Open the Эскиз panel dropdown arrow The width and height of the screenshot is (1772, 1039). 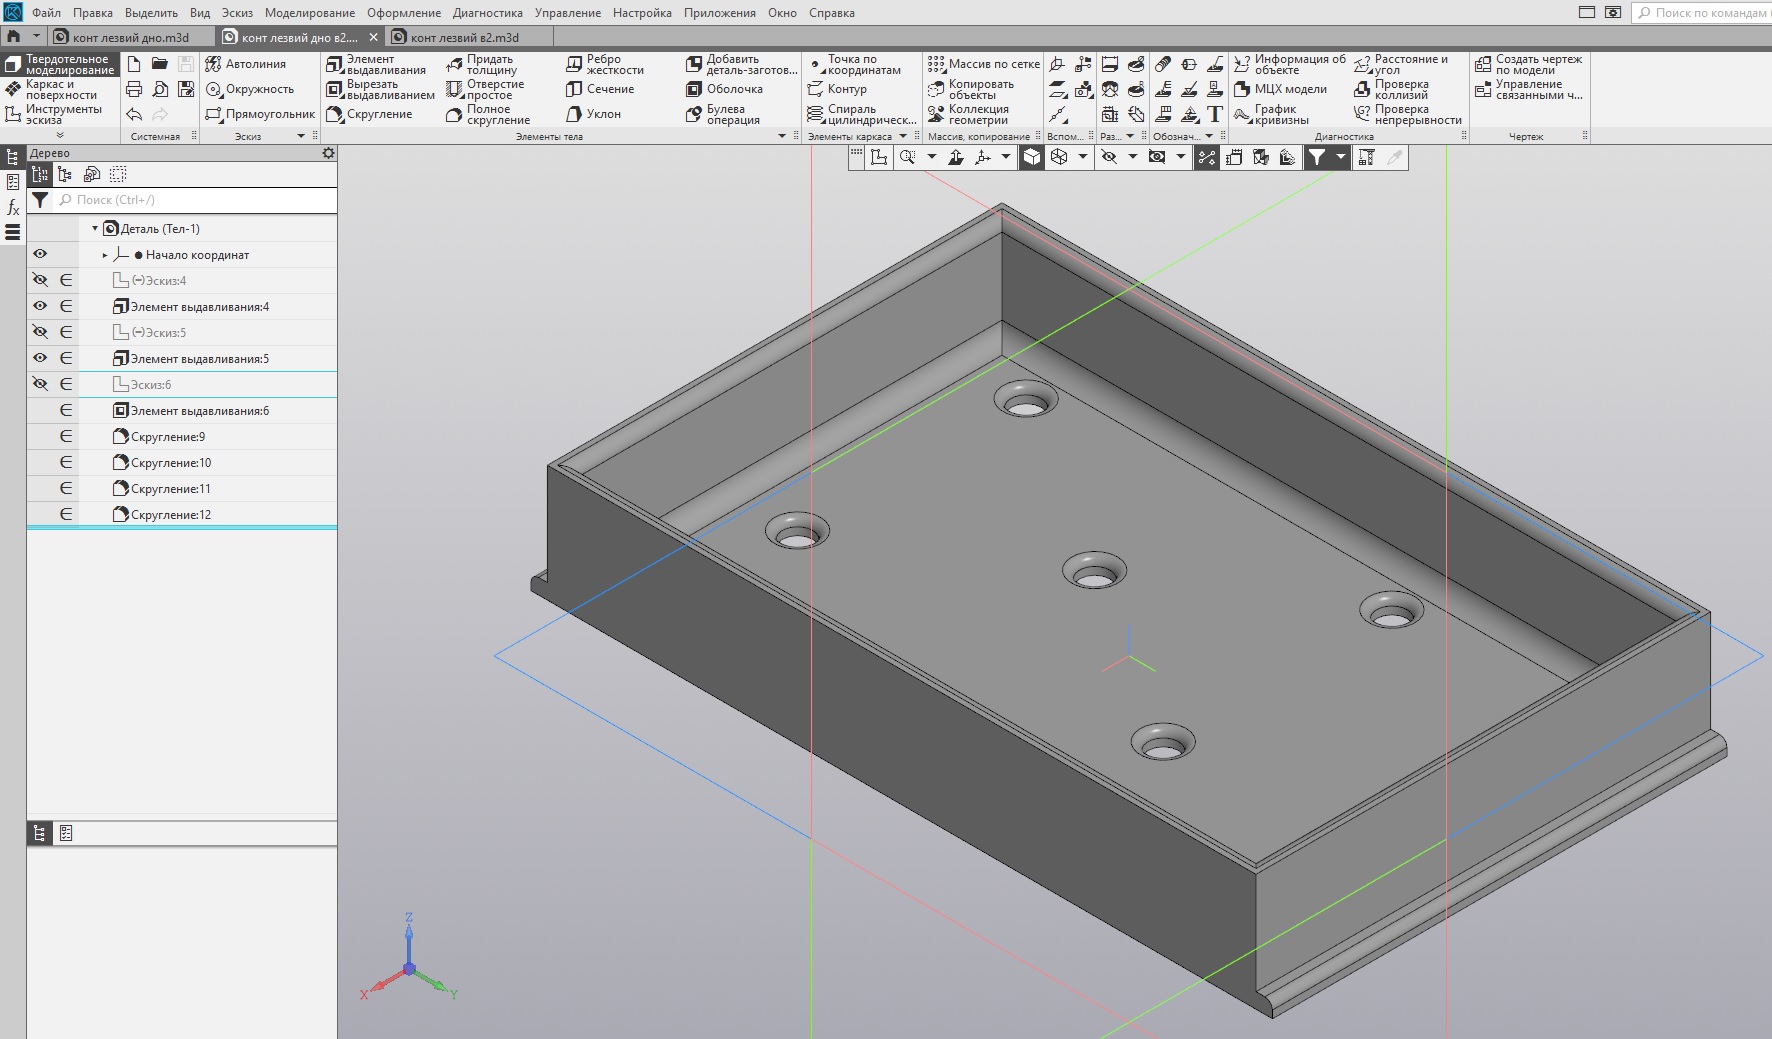coord(301,136)
